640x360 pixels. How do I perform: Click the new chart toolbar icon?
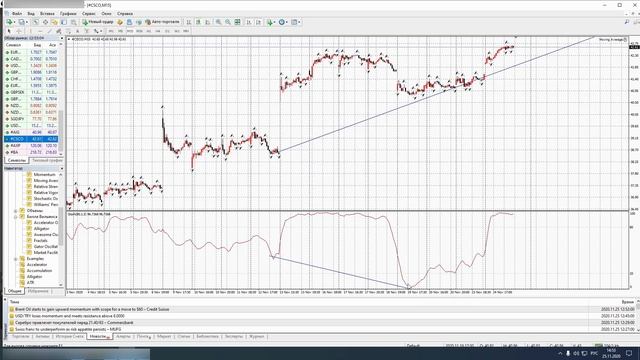tap(9, 22)
